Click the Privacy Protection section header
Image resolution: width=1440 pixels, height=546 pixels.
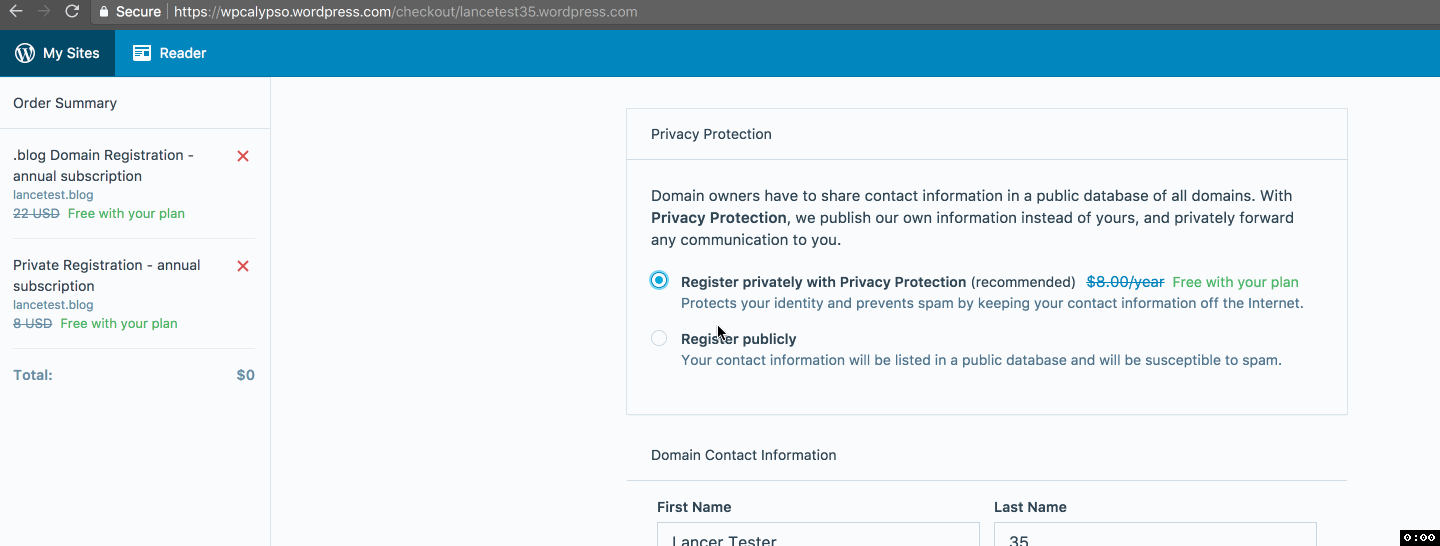711,134
